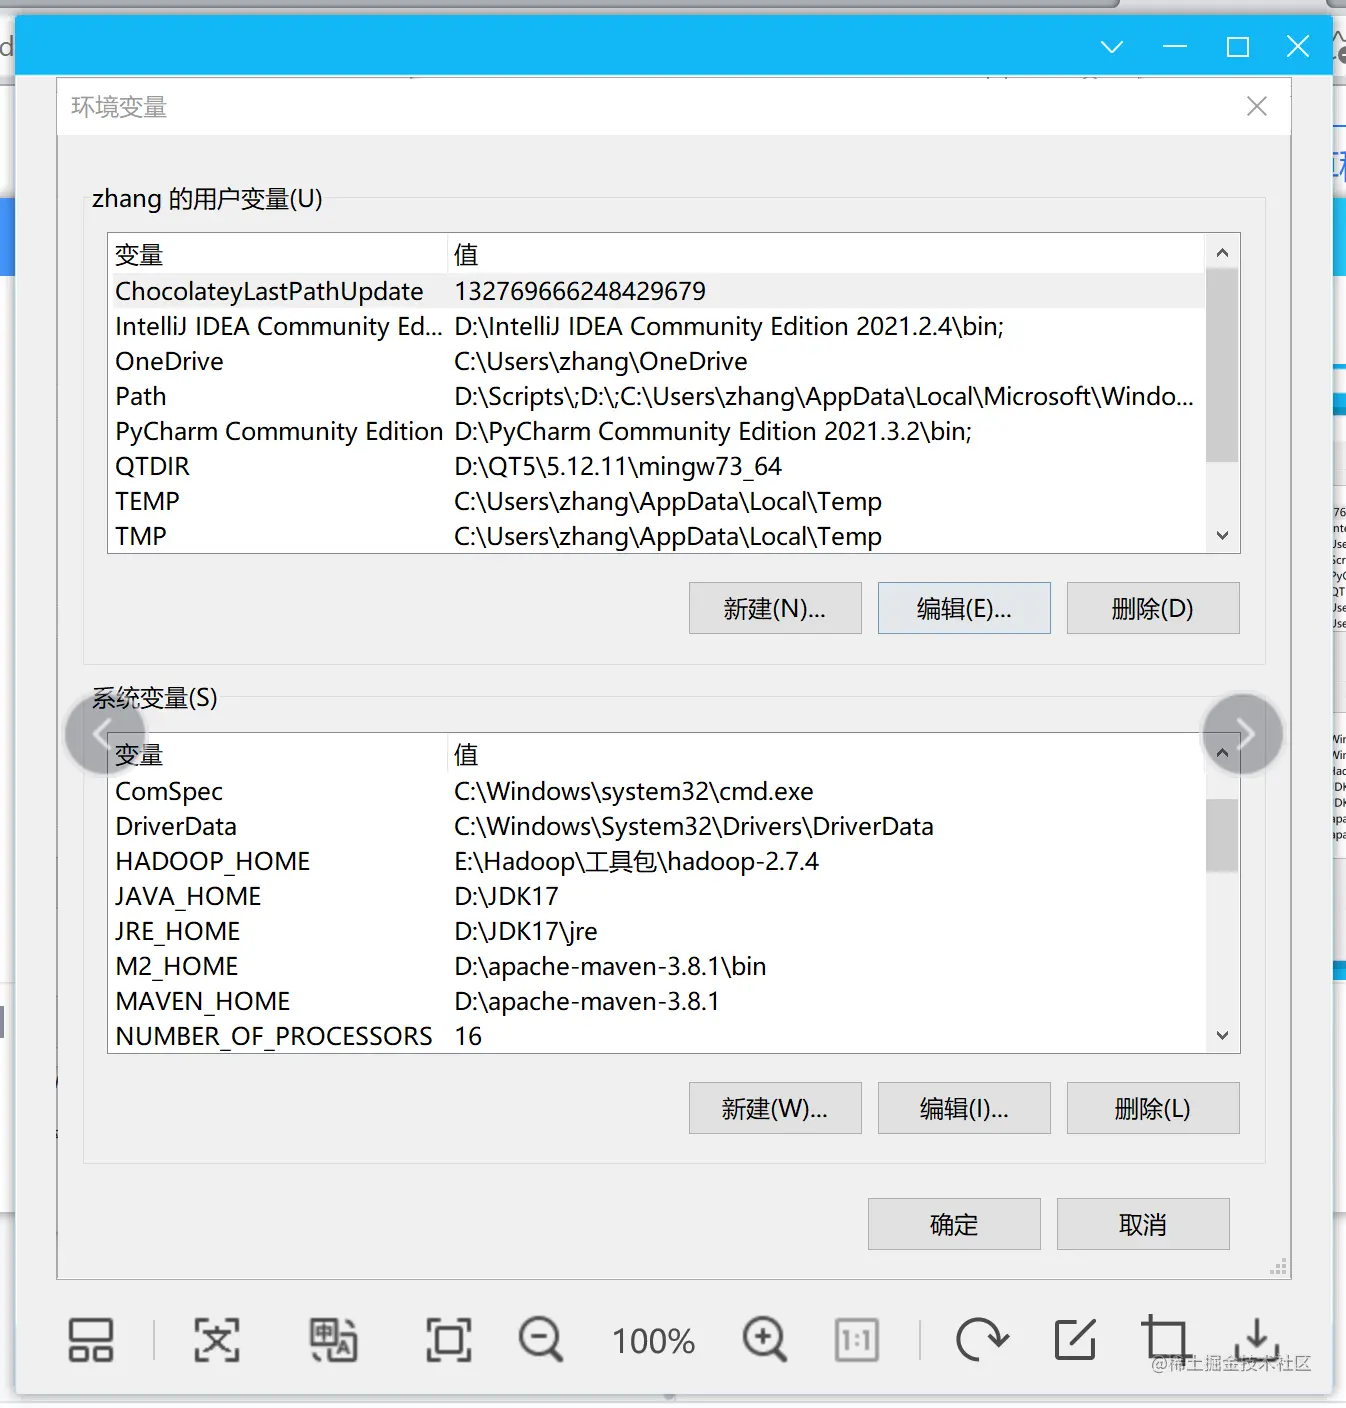Click the translate image icon
The width and height of the screenshot is (1346, 1408).
(333, 1340)
